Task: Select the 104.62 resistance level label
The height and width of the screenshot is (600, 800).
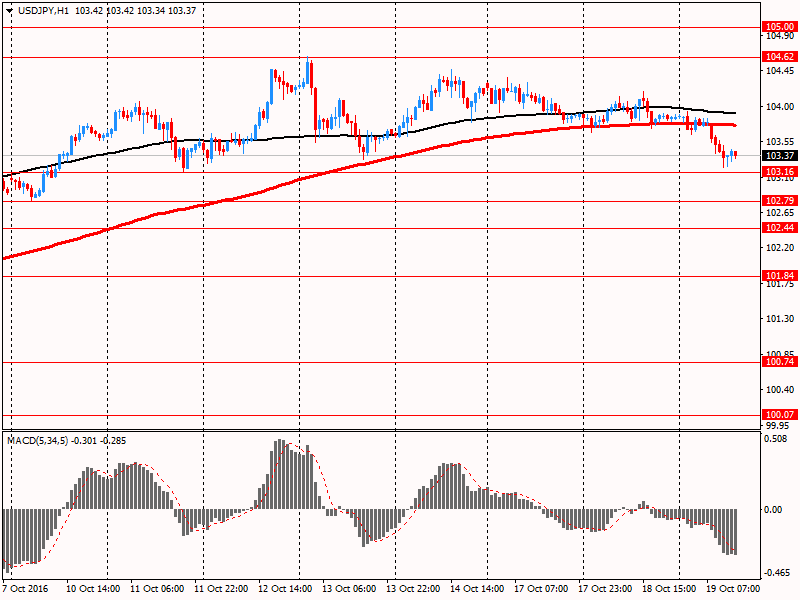Action: 780,57
